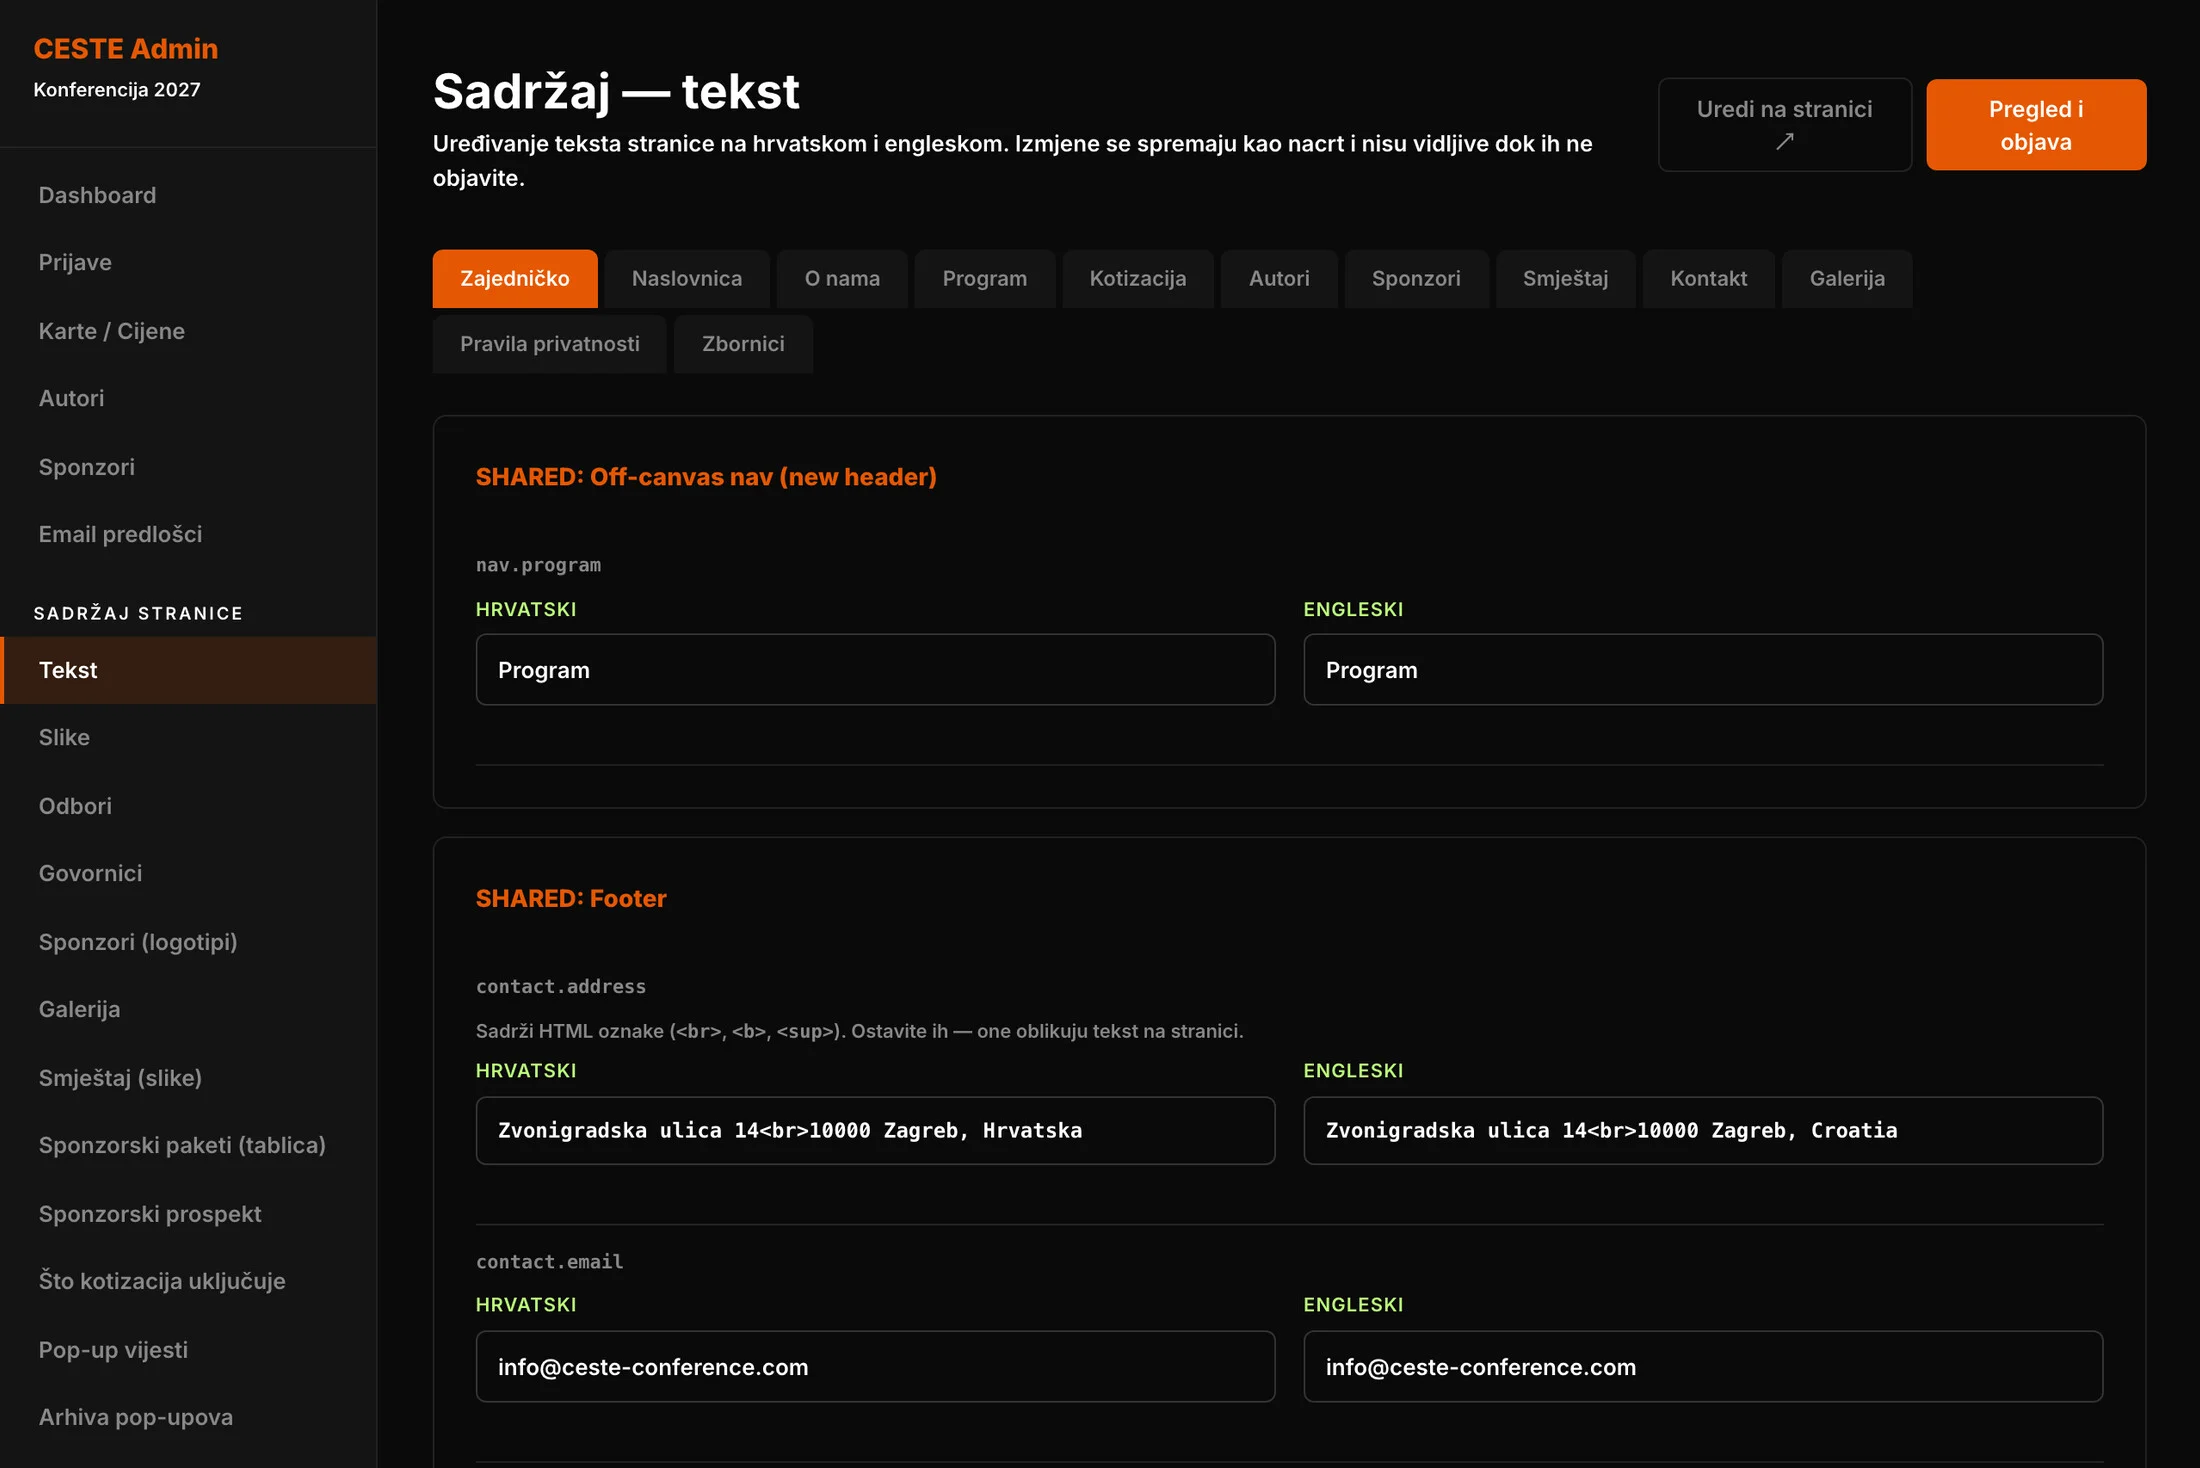Switch to the Smještaj tab

click(1565, 279)
